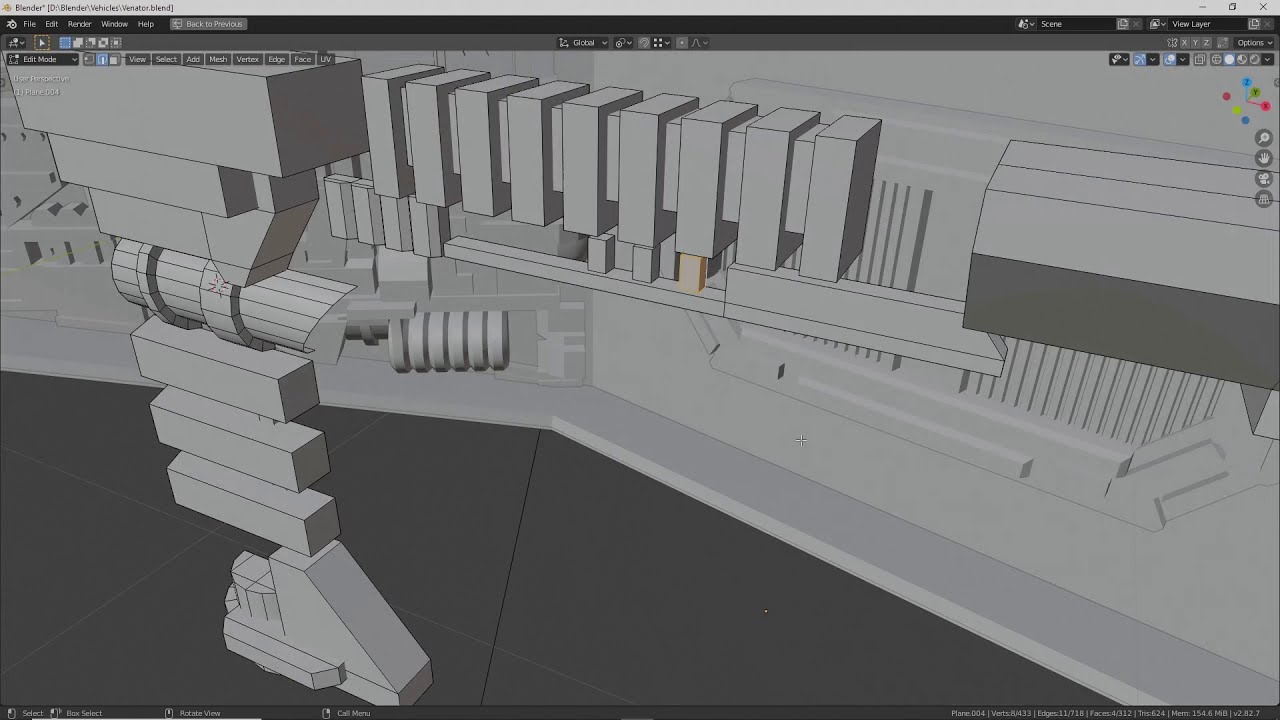Zoom the viewport with magnifier gizmo
The width and height of the screenshot is (1280, 720).
tap(1264, 138)
